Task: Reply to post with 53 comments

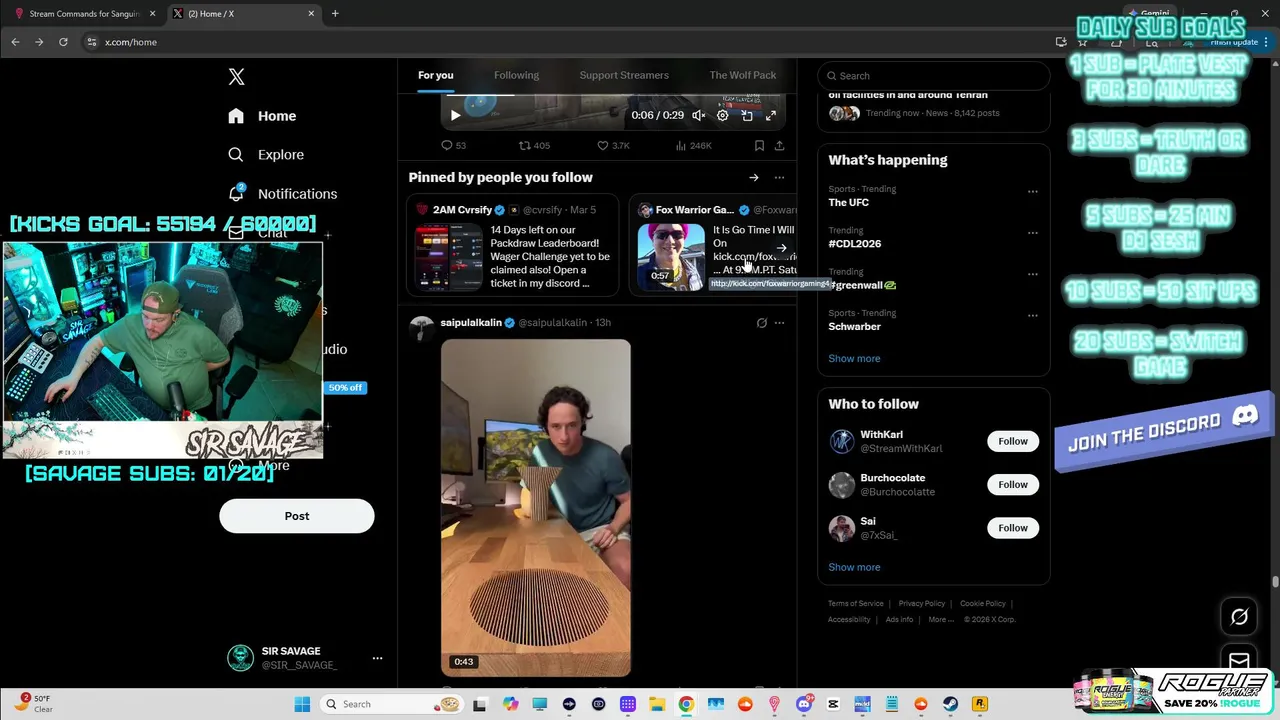Action: pyautogui.click(x=453, y=146)
